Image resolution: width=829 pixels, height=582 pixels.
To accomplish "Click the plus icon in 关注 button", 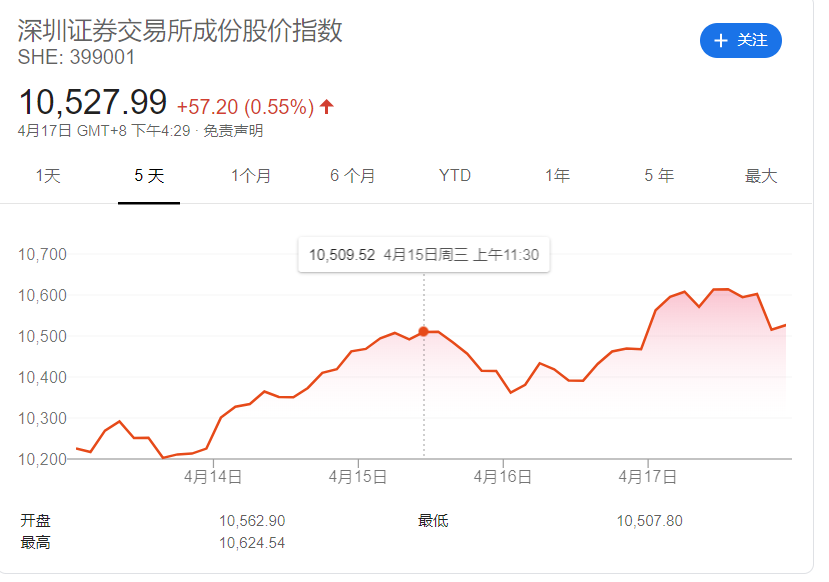I will coord(720,41).
